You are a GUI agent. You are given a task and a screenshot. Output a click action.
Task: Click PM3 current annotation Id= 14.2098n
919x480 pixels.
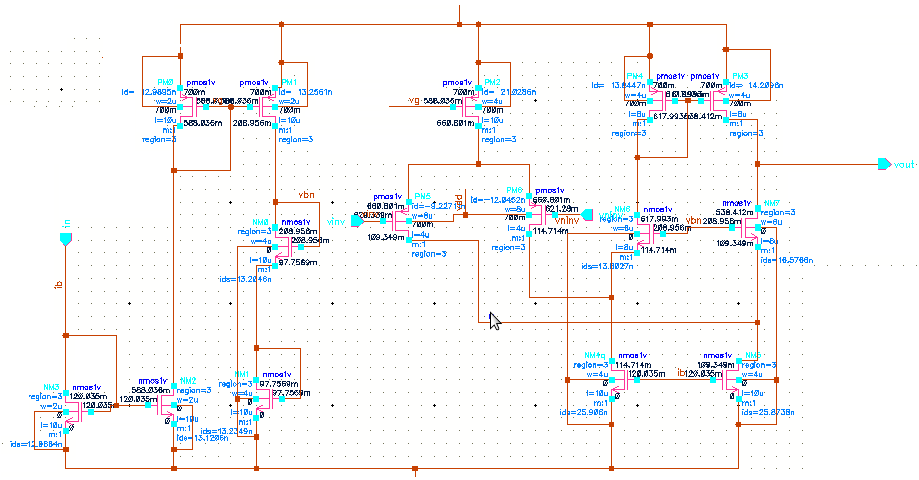[x=755, y=85]
